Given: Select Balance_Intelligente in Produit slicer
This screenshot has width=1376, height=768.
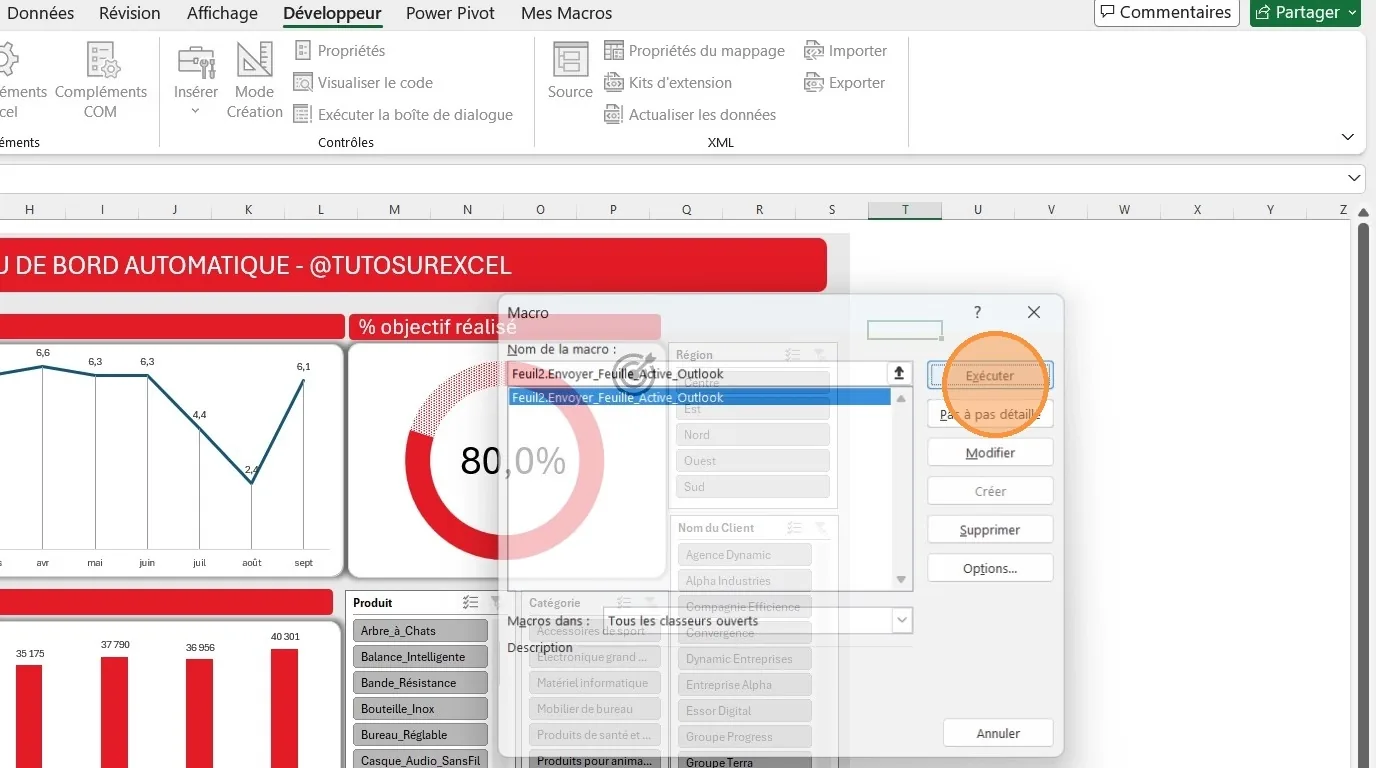Looking at the screenshot, I should tap(420, 657).
